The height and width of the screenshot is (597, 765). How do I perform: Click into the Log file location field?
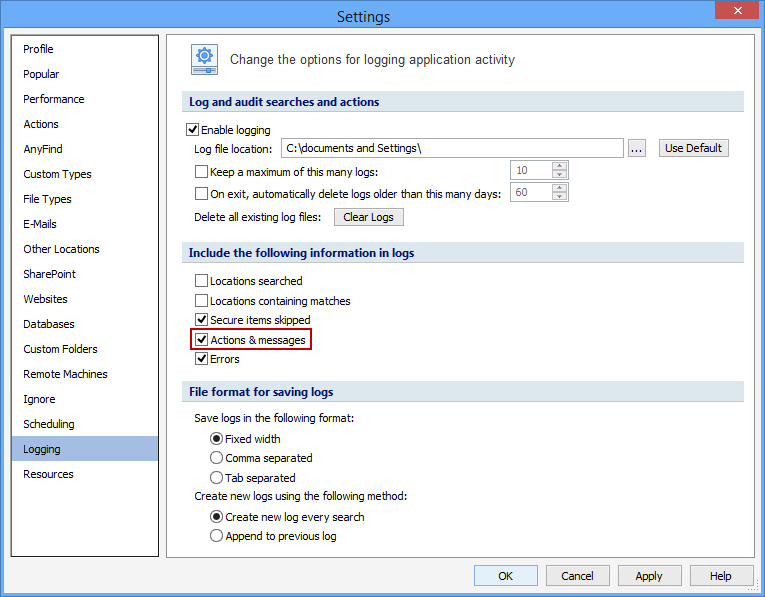(x=452, y=148)
